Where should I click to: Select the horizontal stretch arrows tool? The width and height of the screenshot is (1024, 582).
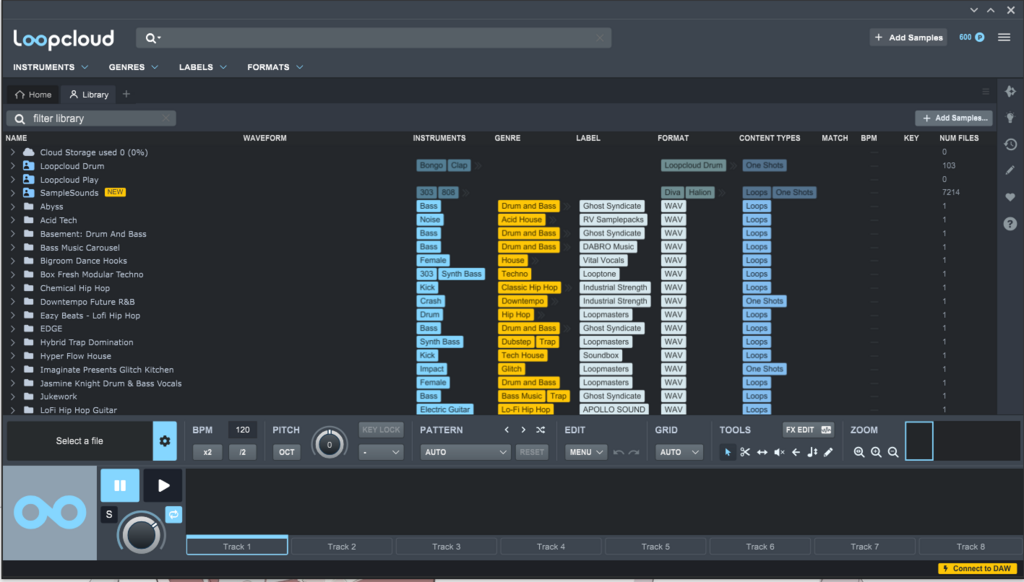(x=762, y=452)
